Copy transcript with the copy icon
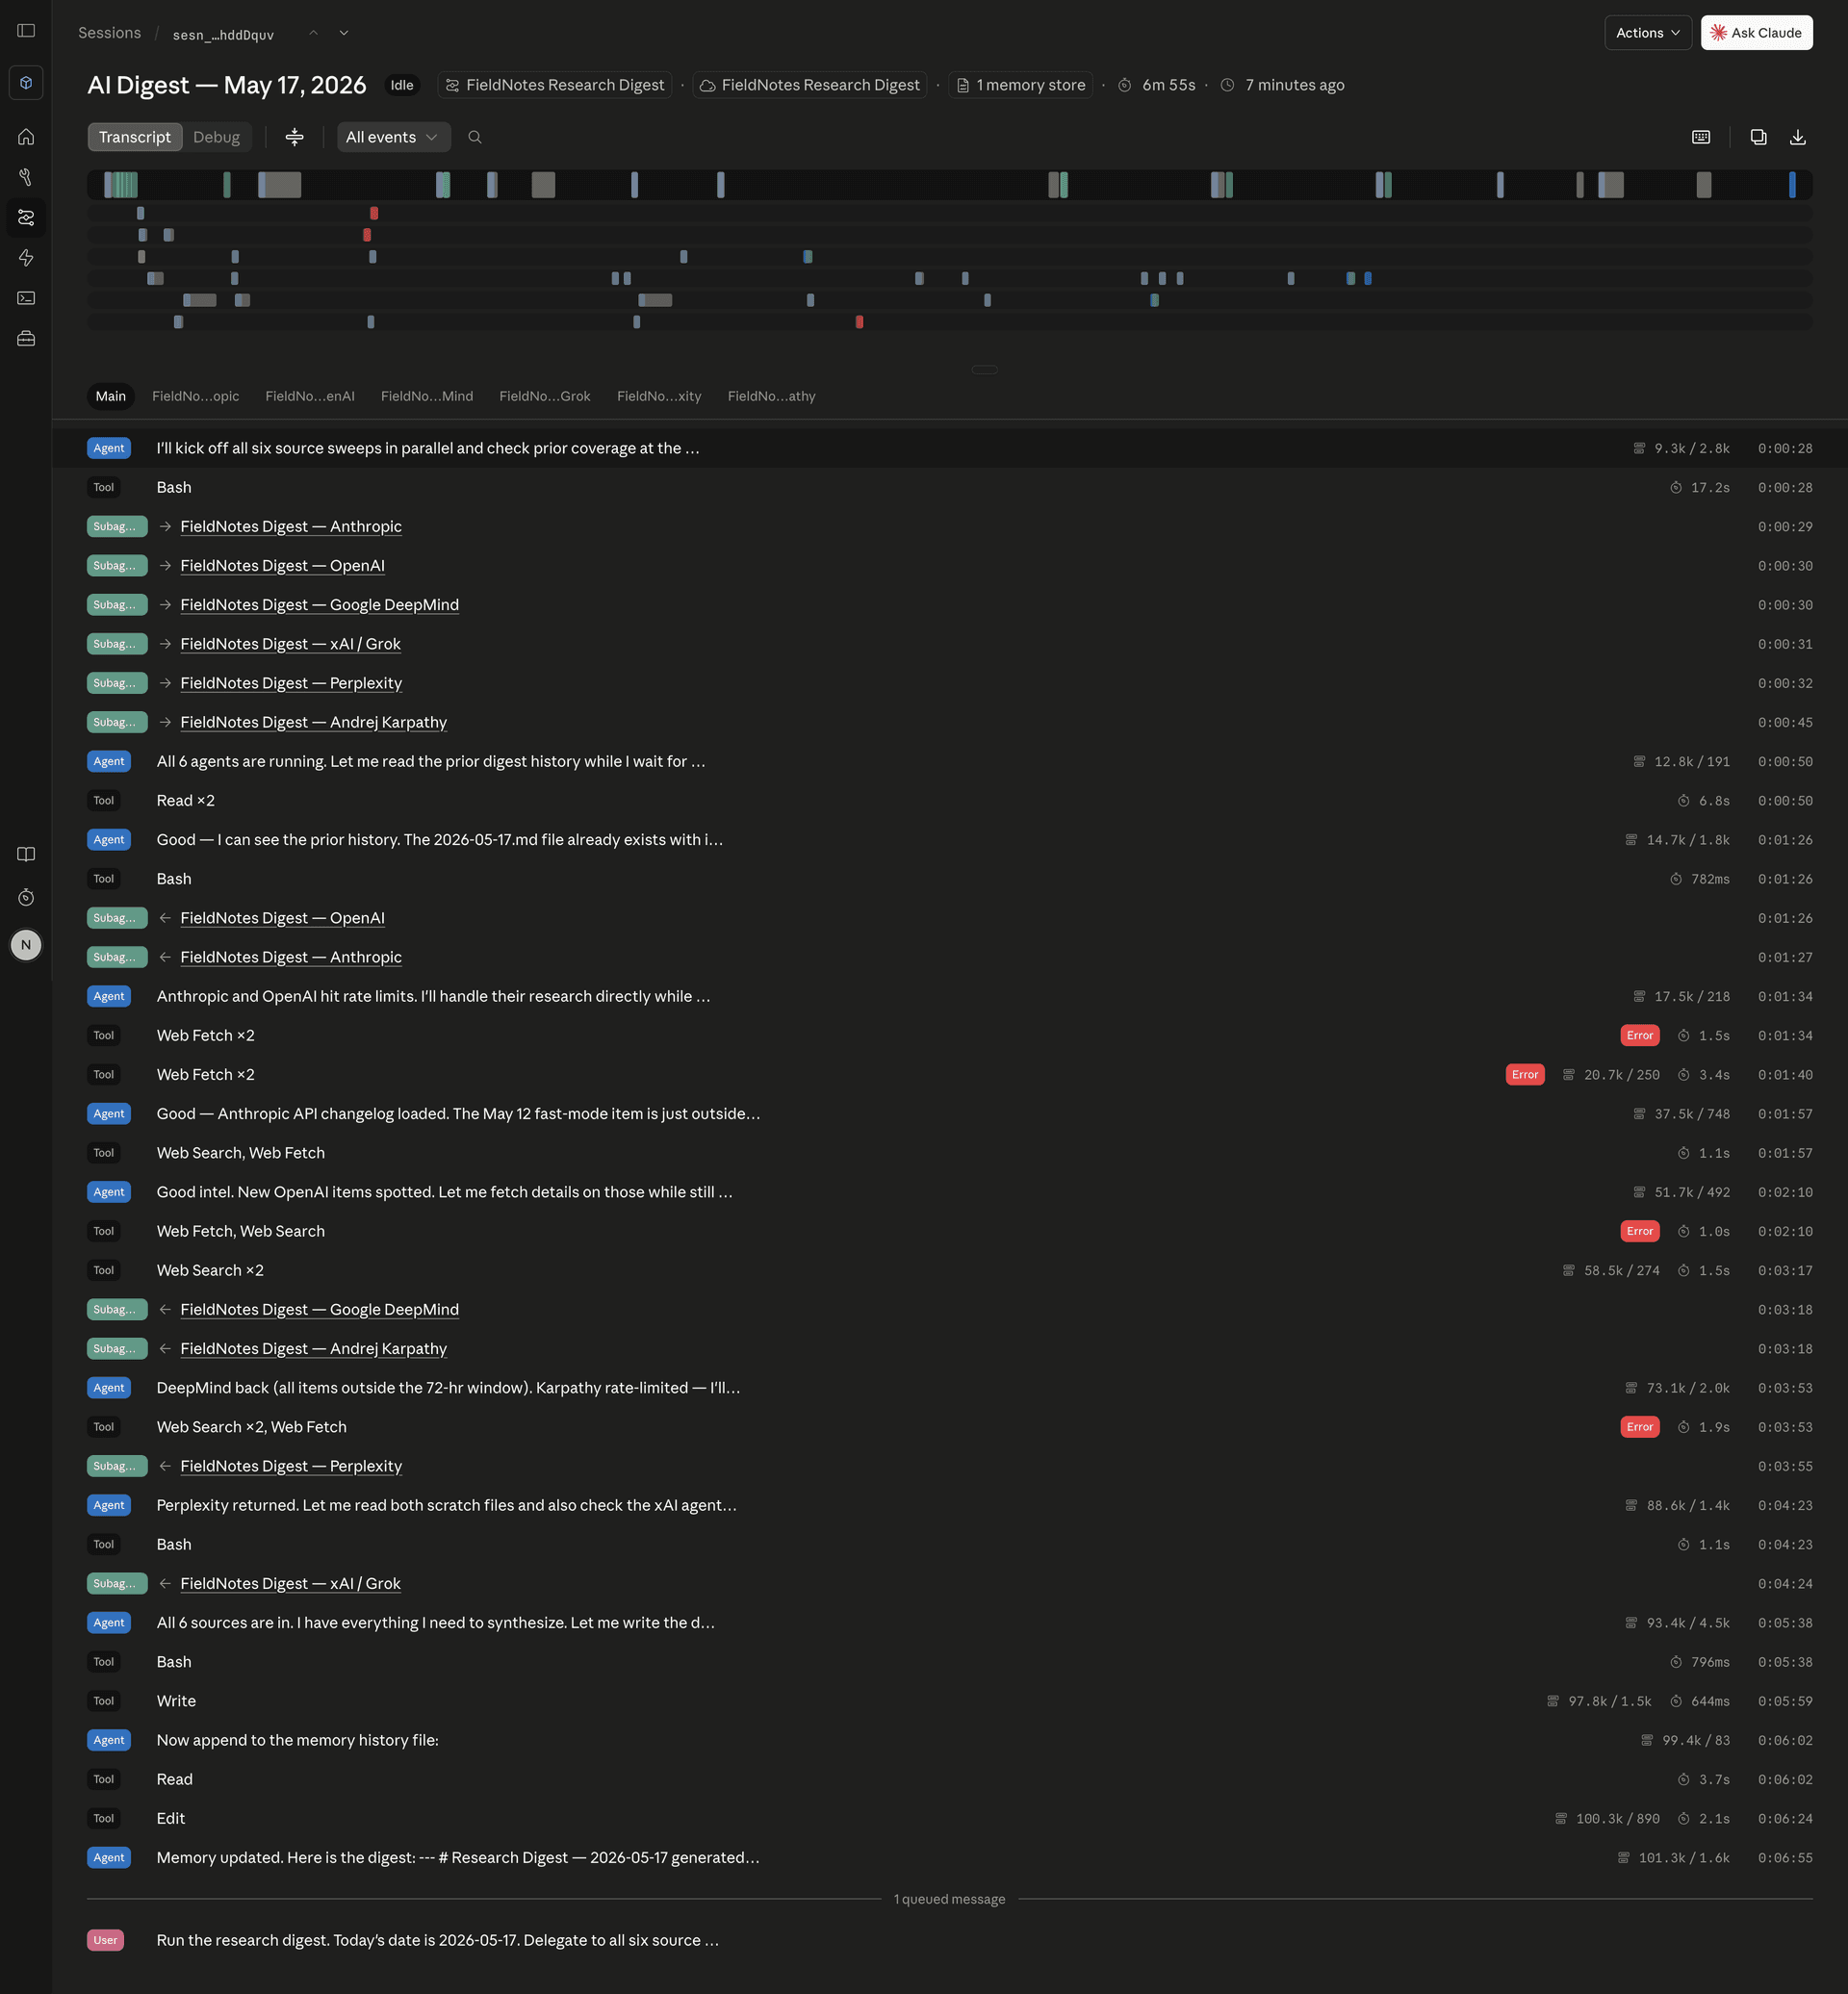Viewport: 1848px width, 1994px height. pos(1758,137)
